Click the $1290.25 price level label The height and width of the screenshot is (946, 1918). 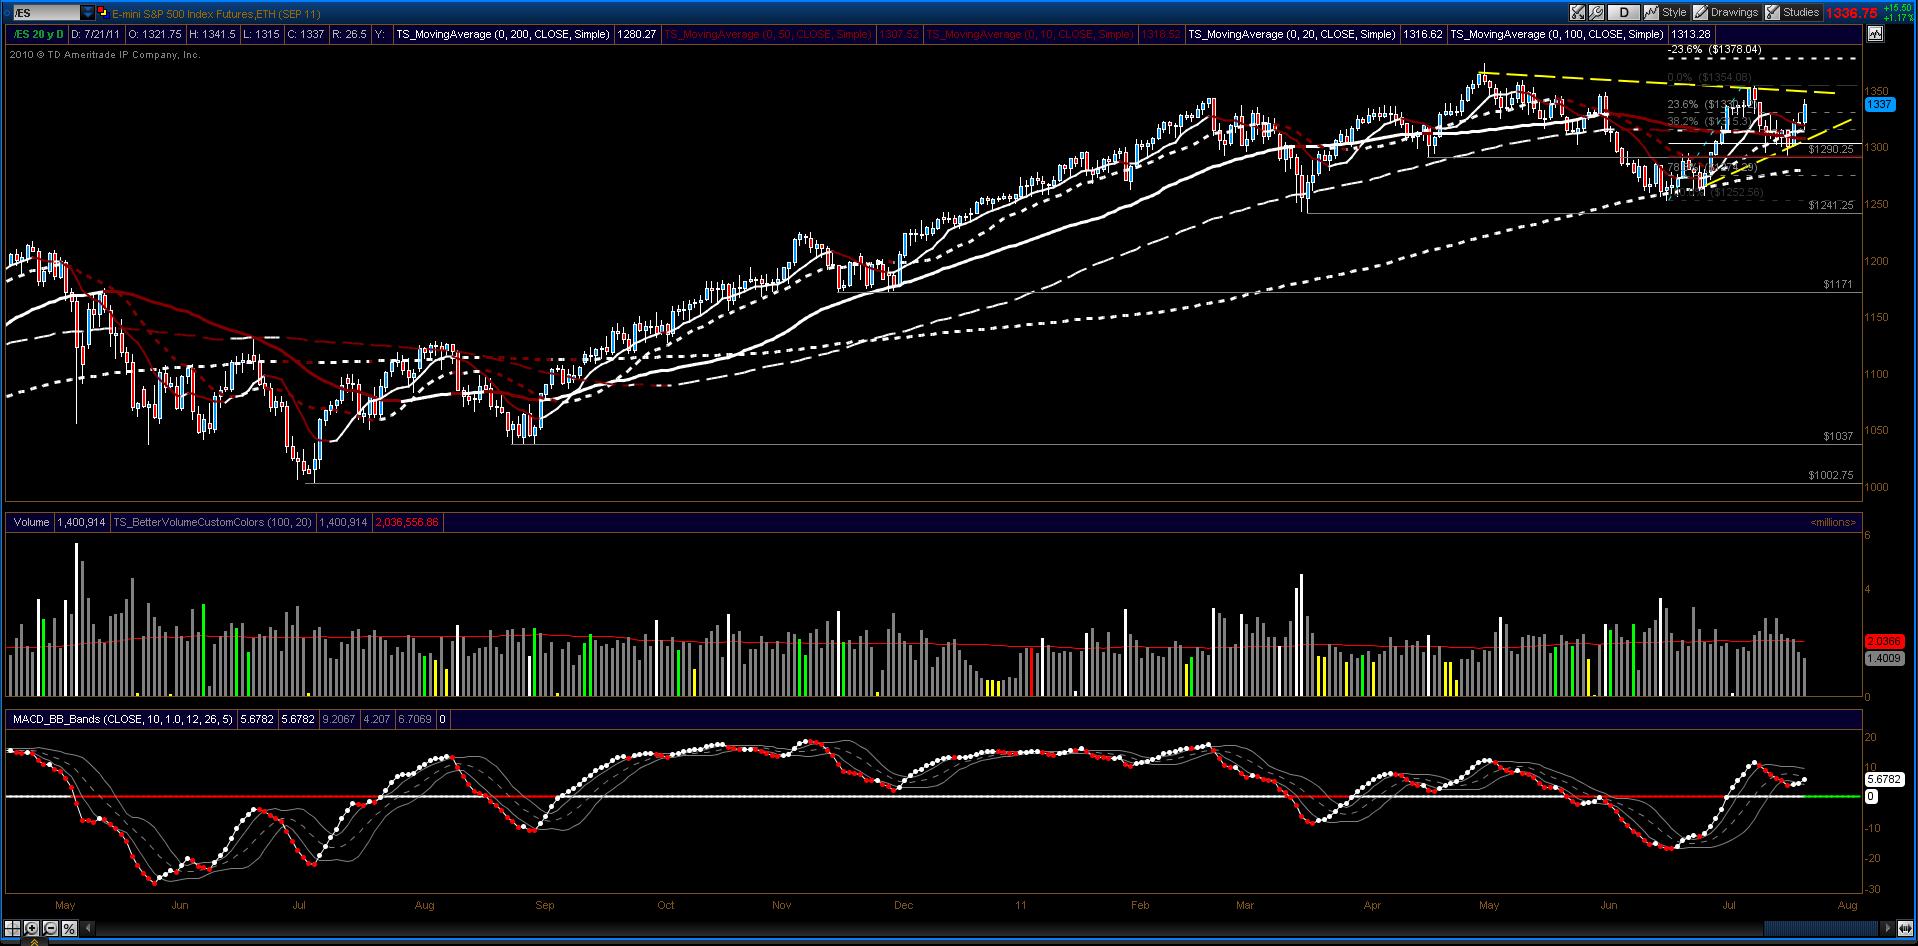point(1831,149)
